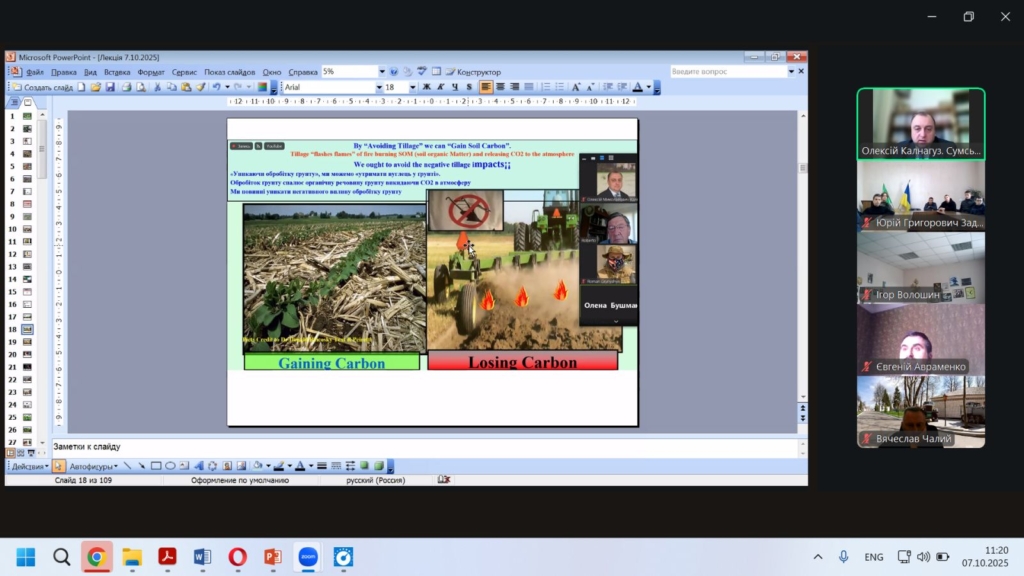Open the Вставка menu

click(117, 72)
